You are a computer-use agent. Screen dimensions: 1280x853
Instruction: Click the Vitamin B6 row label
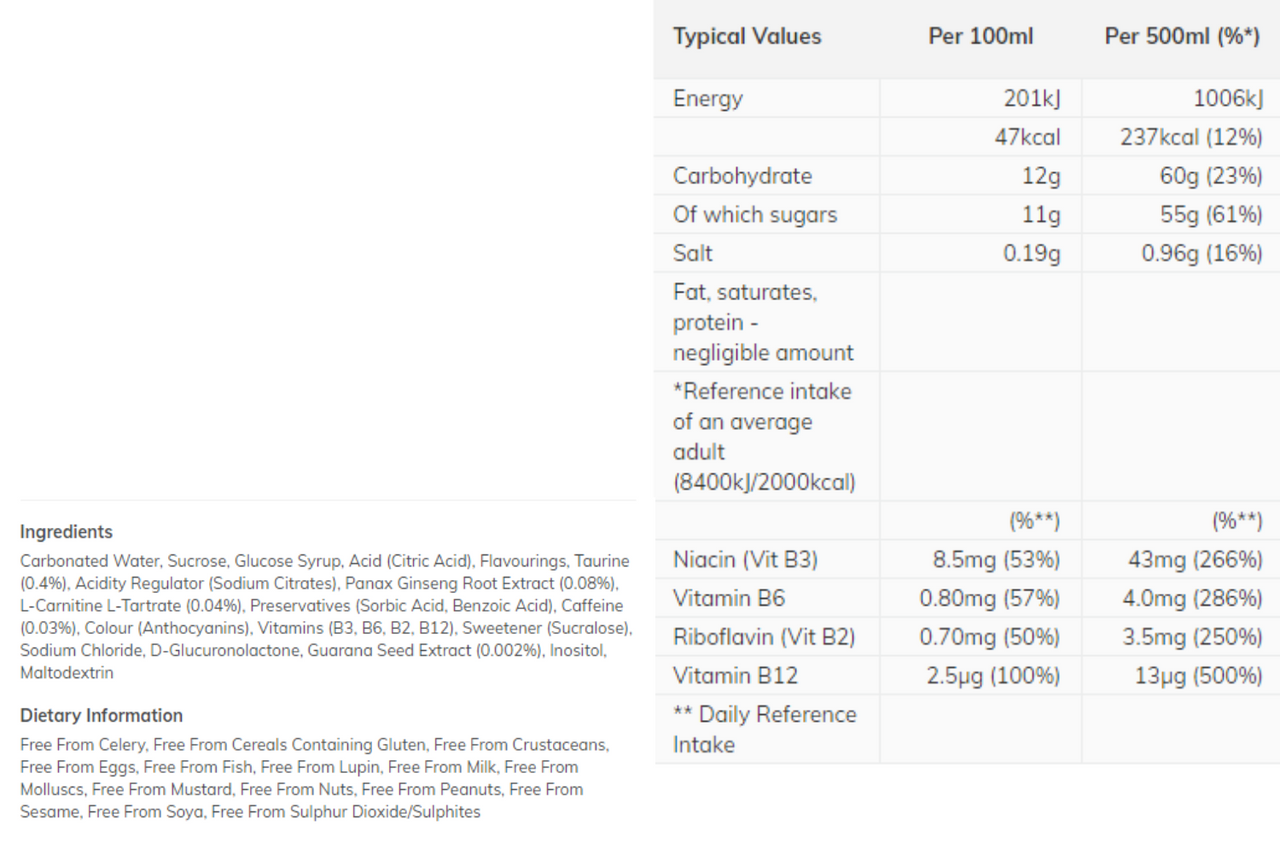(x=729, y=599)
